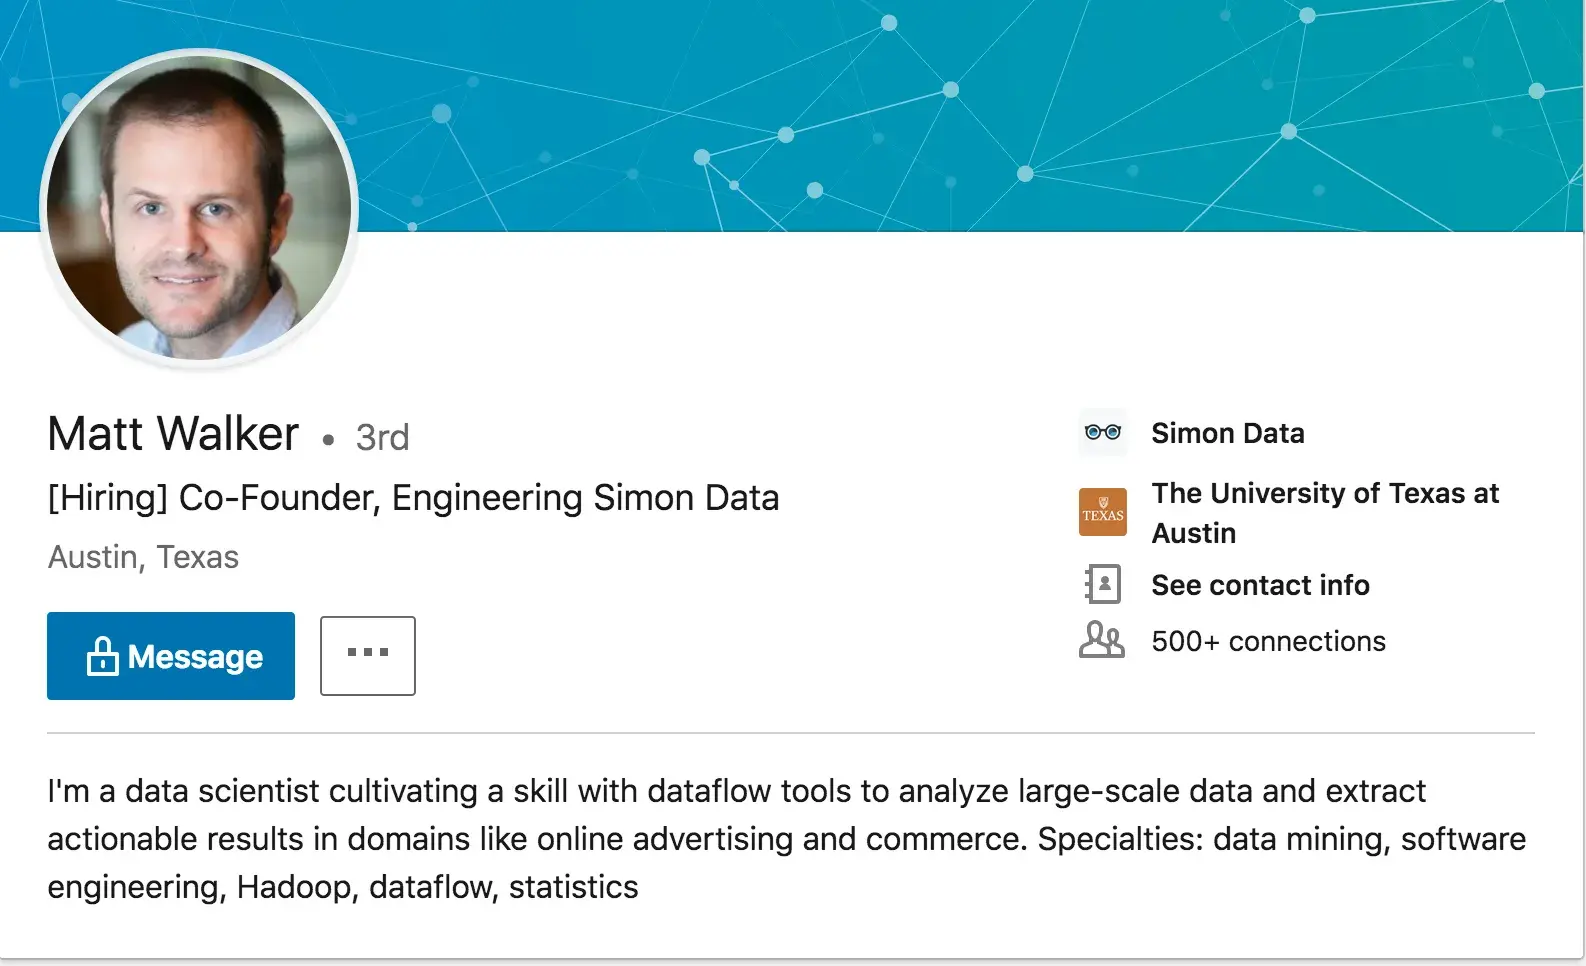Click the Co-Founder, Engineering Simon Data headline
This screenshot has width=1586, height=966.
(x=413, y=498)
